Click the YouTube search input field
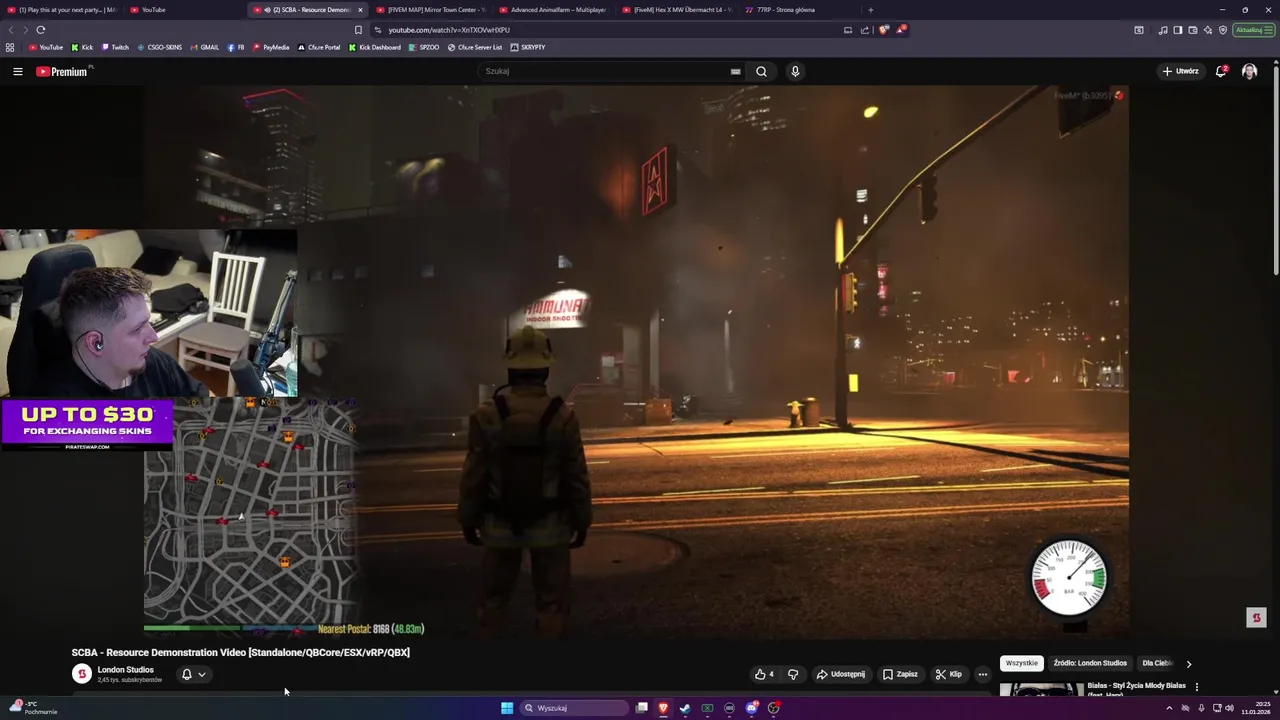Screen dimensions: 1280x720 (x=605, y=71)
